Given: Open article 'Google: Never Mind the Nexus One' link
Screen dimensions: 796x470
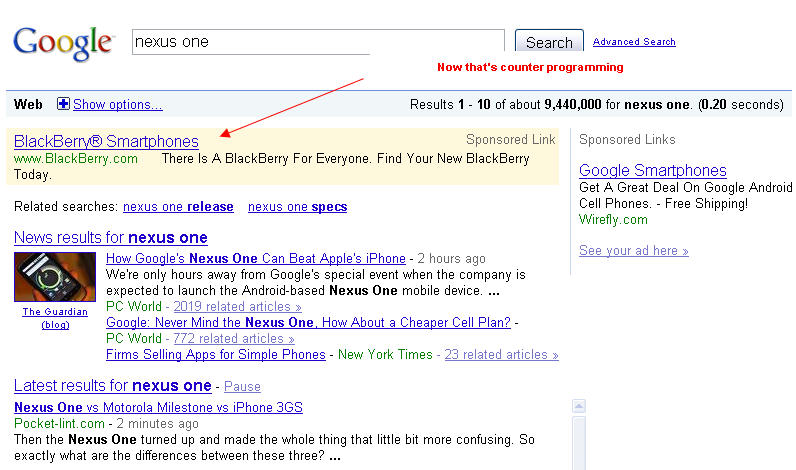Looking at the screenshot, I should pos(308,322).
